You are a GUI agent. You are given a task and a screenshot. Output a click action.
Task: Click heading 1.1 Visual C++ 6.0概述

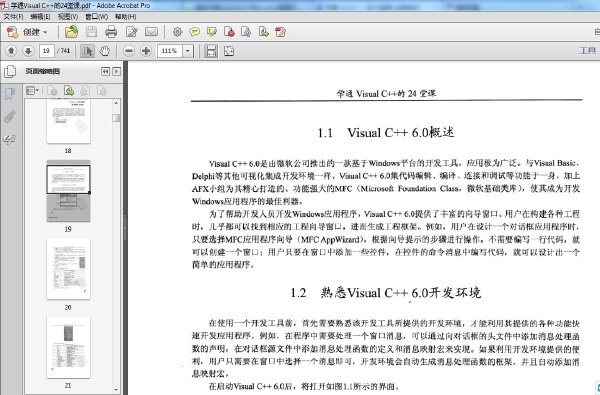[386, 133]
